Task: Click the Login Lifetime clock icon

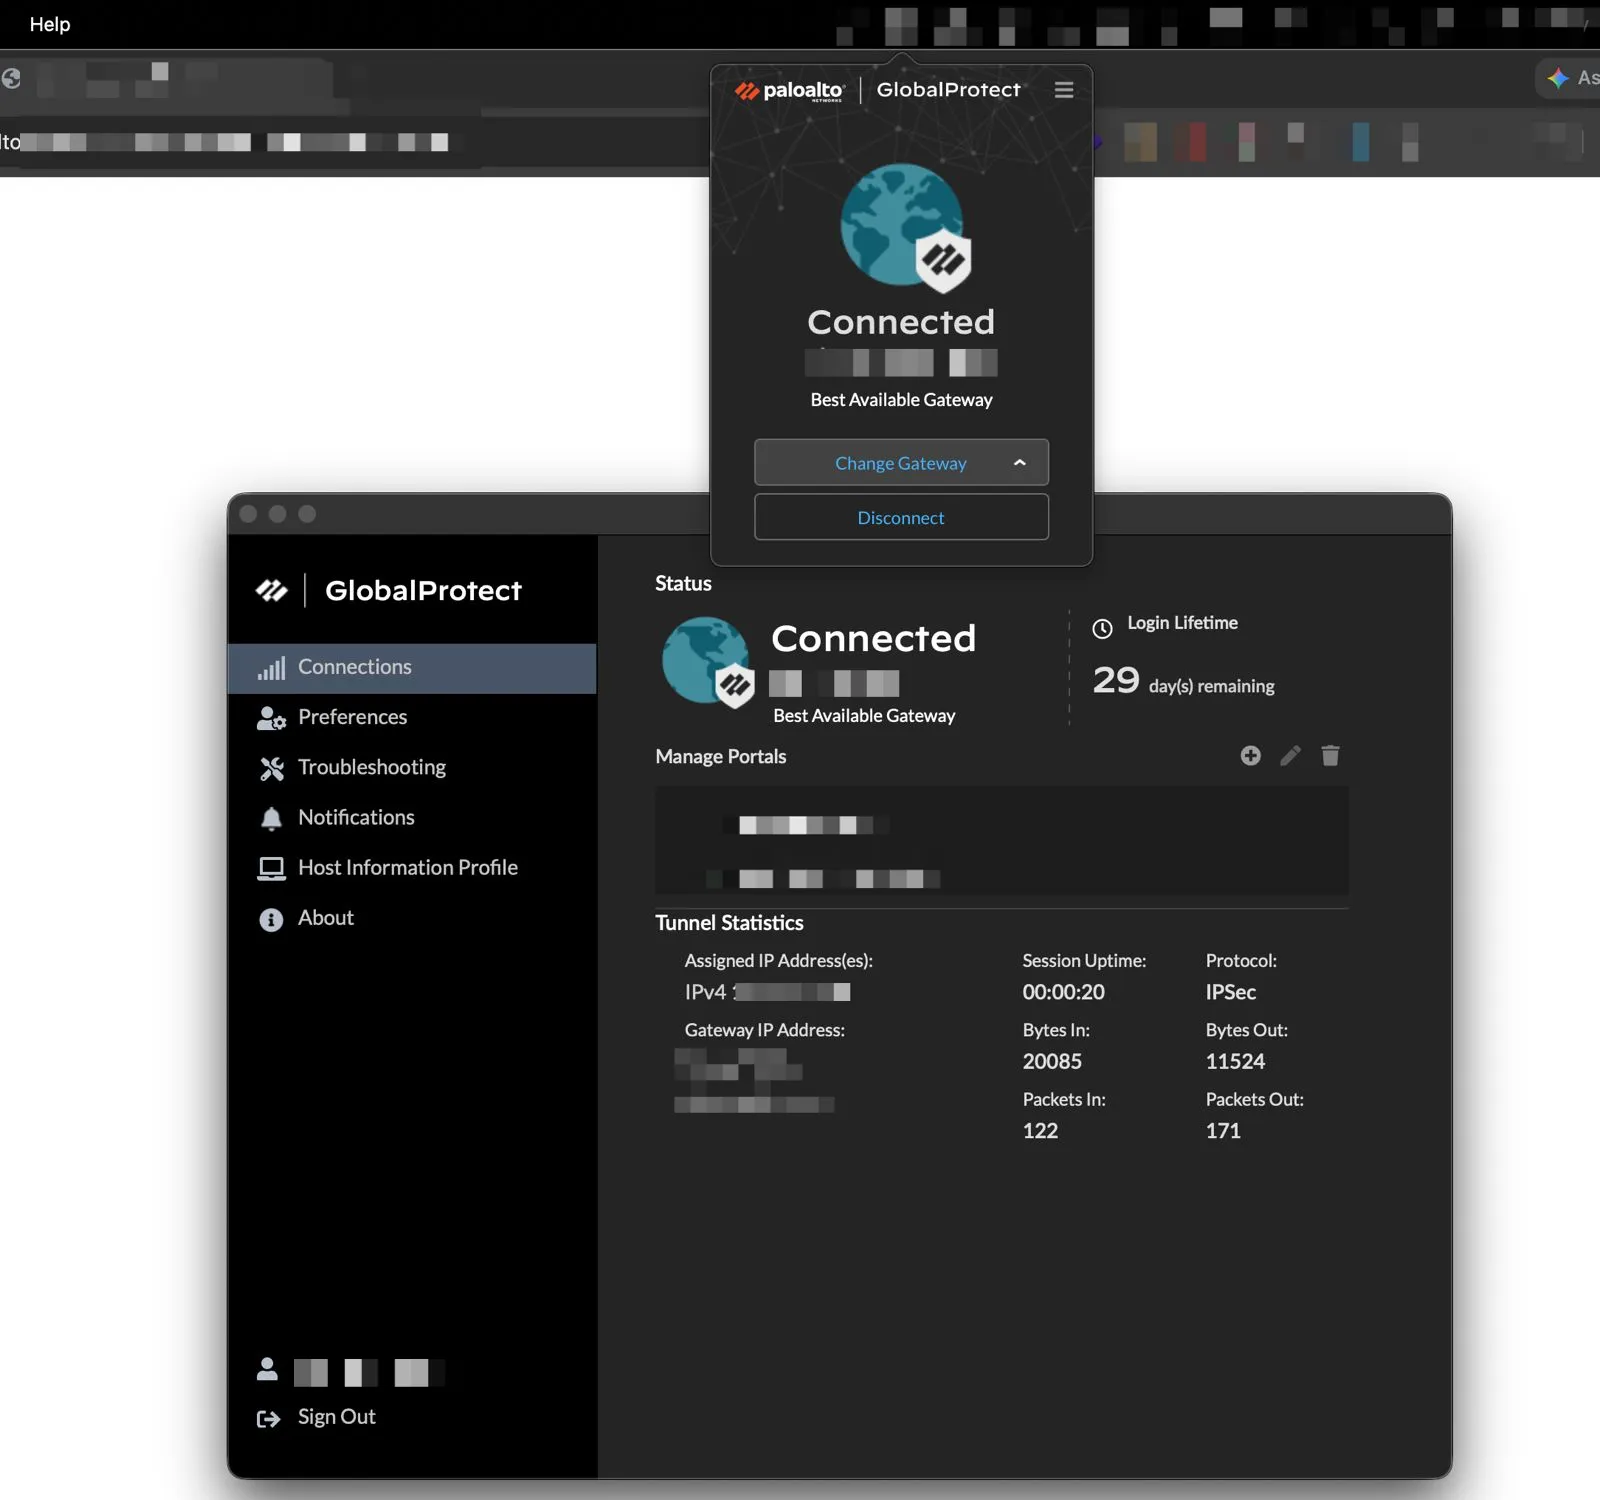Action: (1102, 628)
